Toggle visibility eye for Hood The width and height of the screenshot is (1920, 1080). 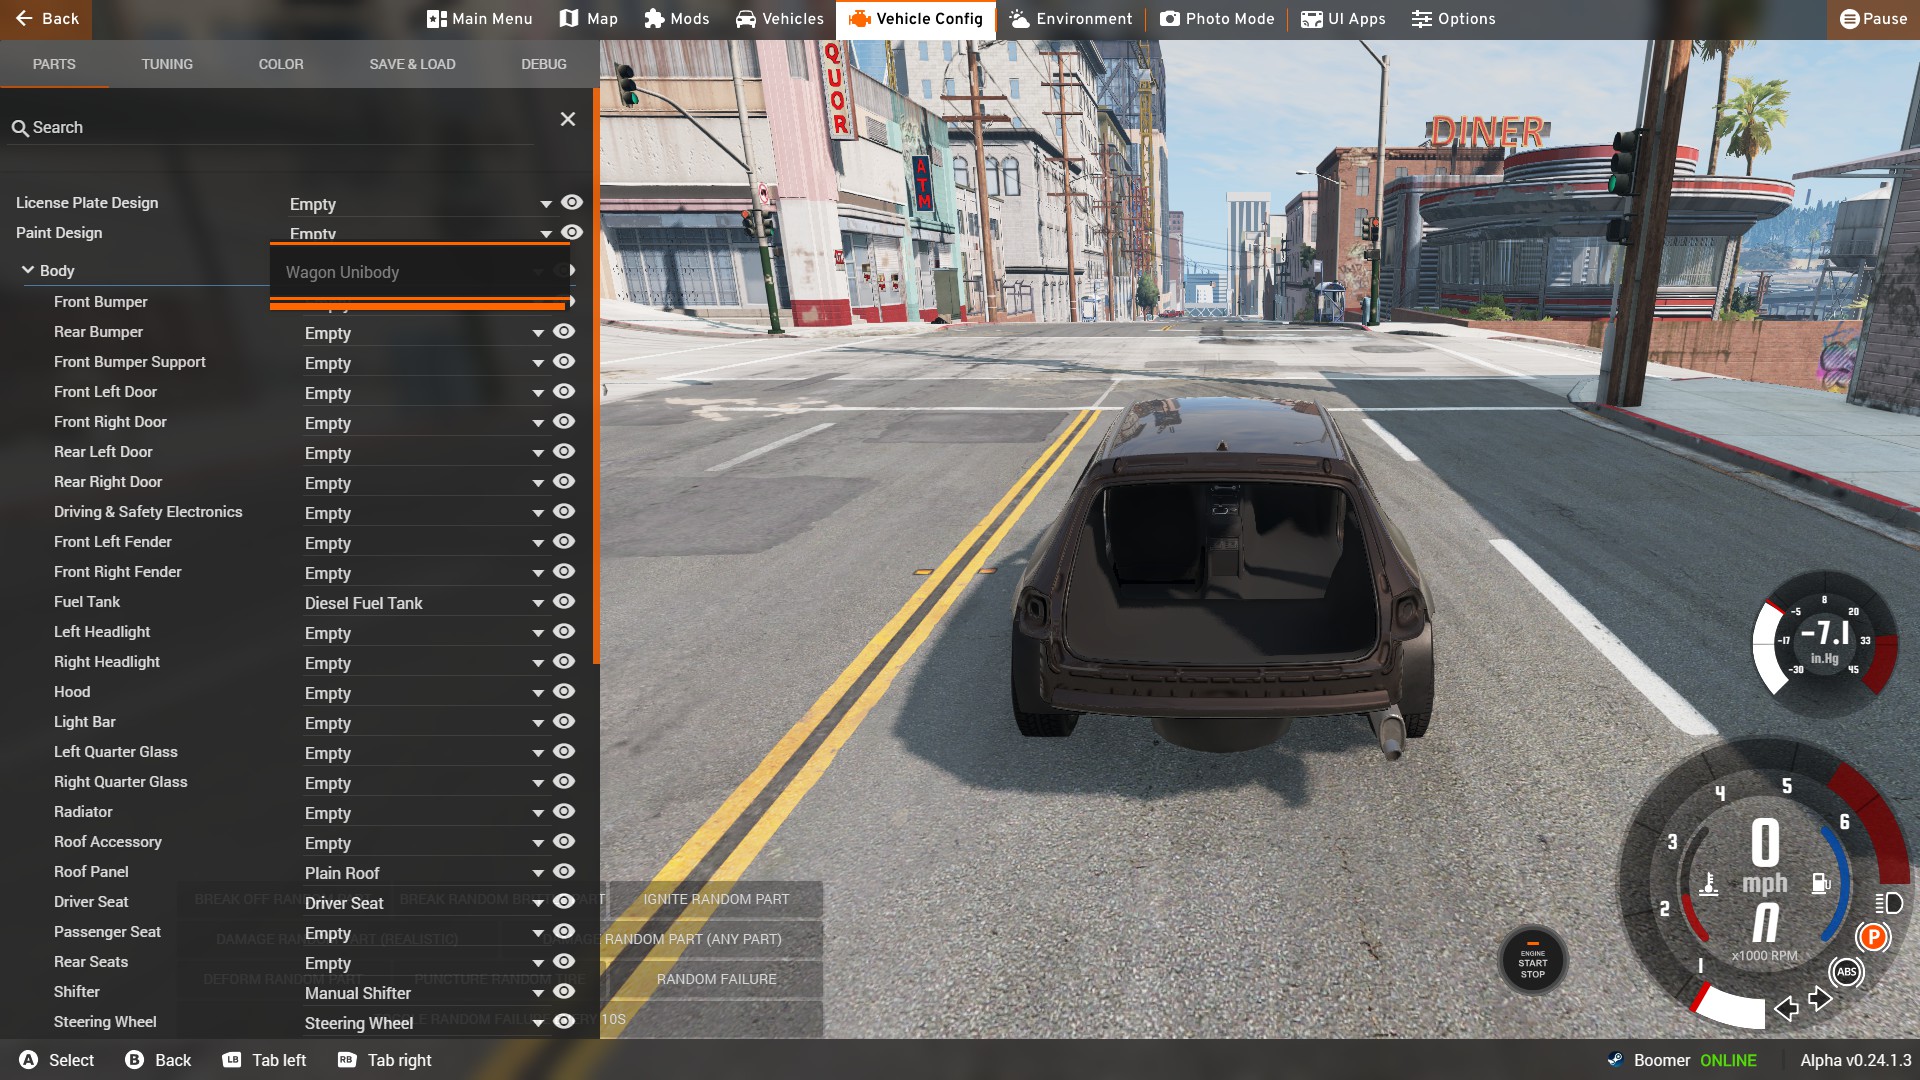[x=564, y=692]
